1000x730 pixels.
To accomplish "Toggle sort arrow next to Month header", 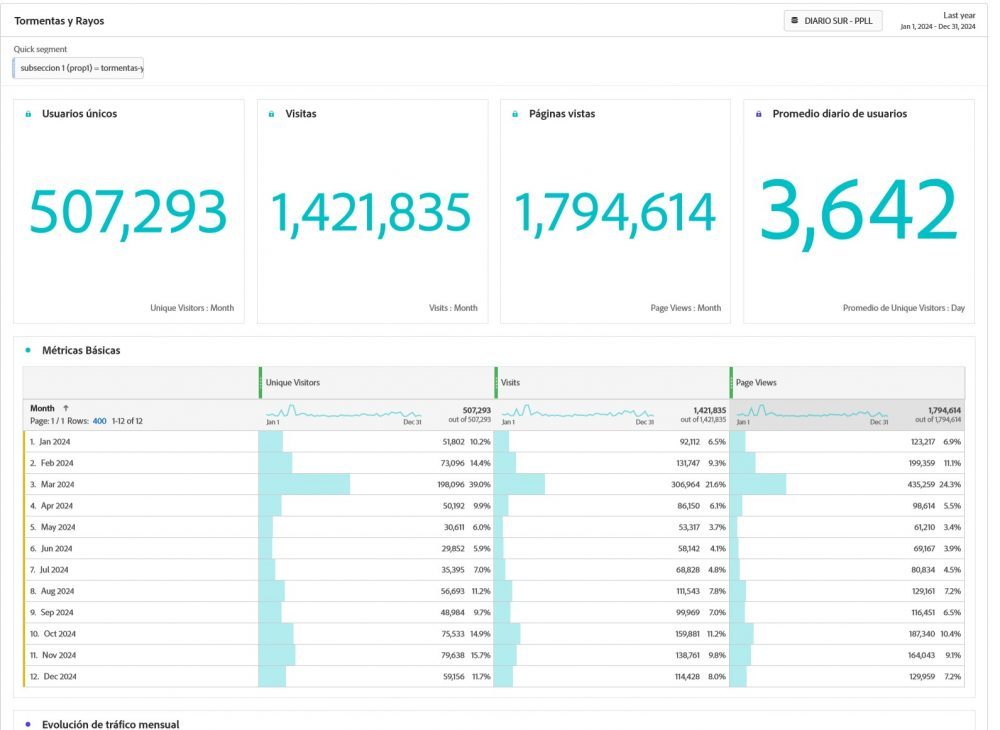I will point(66,408).
